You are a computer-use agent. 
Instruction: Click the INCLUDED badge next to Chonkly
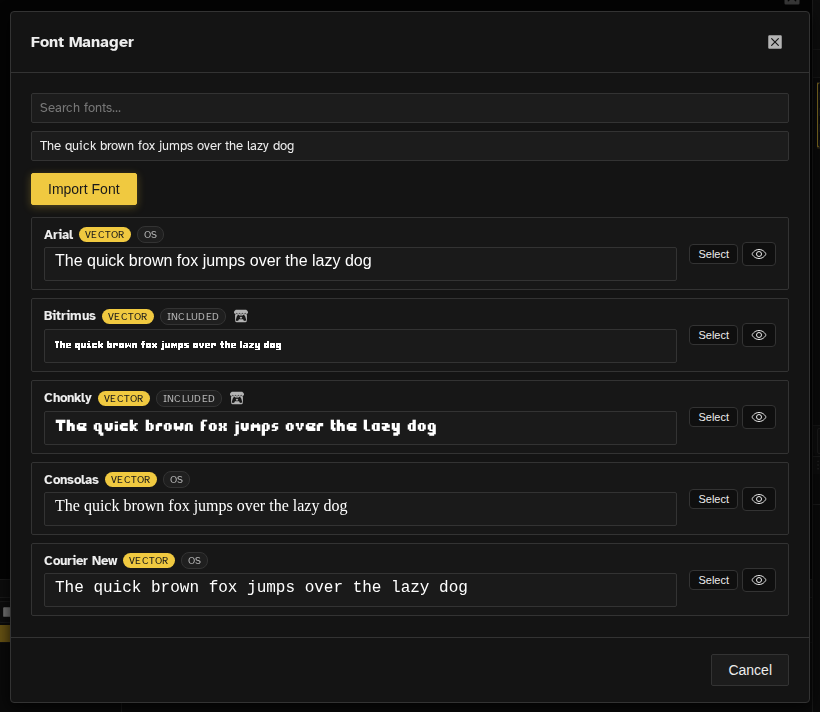(x=189, y=399)
